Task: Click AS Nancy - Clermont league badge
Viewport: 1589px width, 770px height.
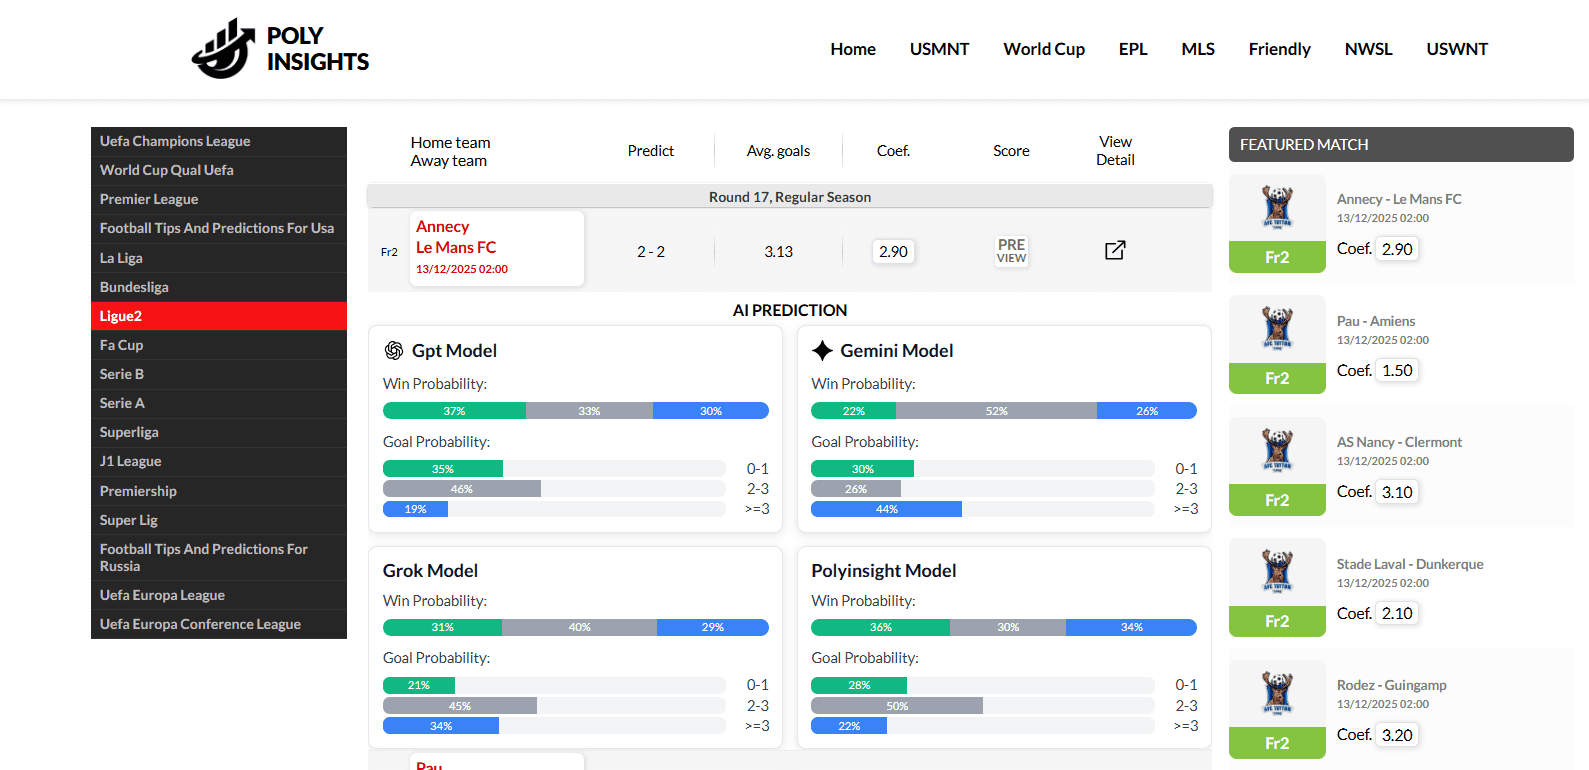Action: click(1277, 450)
